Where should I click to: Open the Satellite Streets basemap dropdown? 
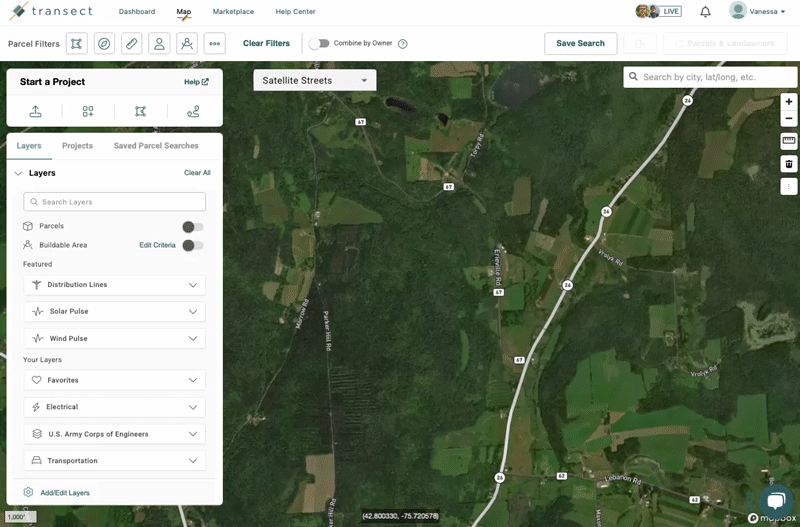click(315, 80)
